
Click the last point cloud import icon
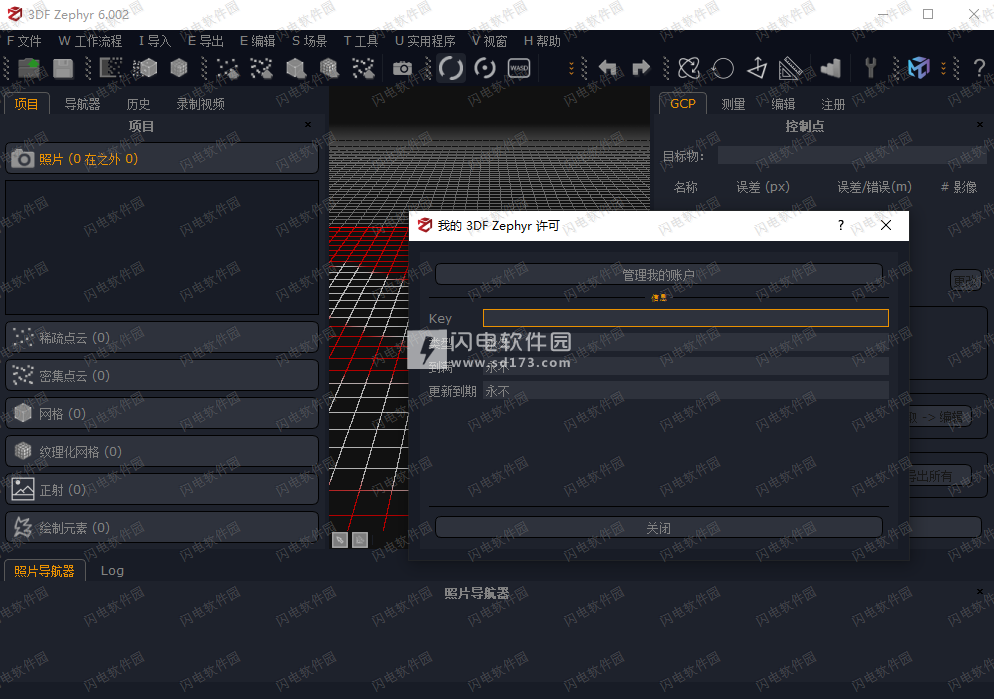363,68
